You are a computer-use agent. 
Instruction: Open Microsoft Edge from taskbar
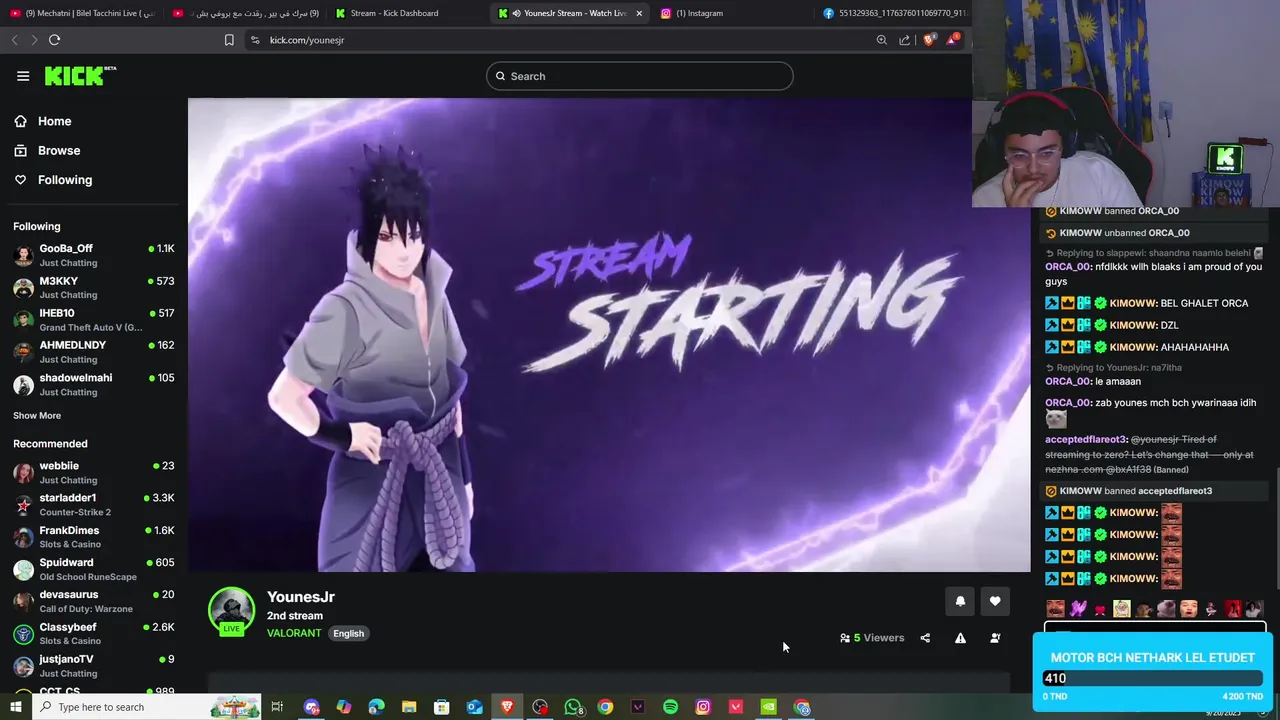pyautogui.click(x=376, y=707)
